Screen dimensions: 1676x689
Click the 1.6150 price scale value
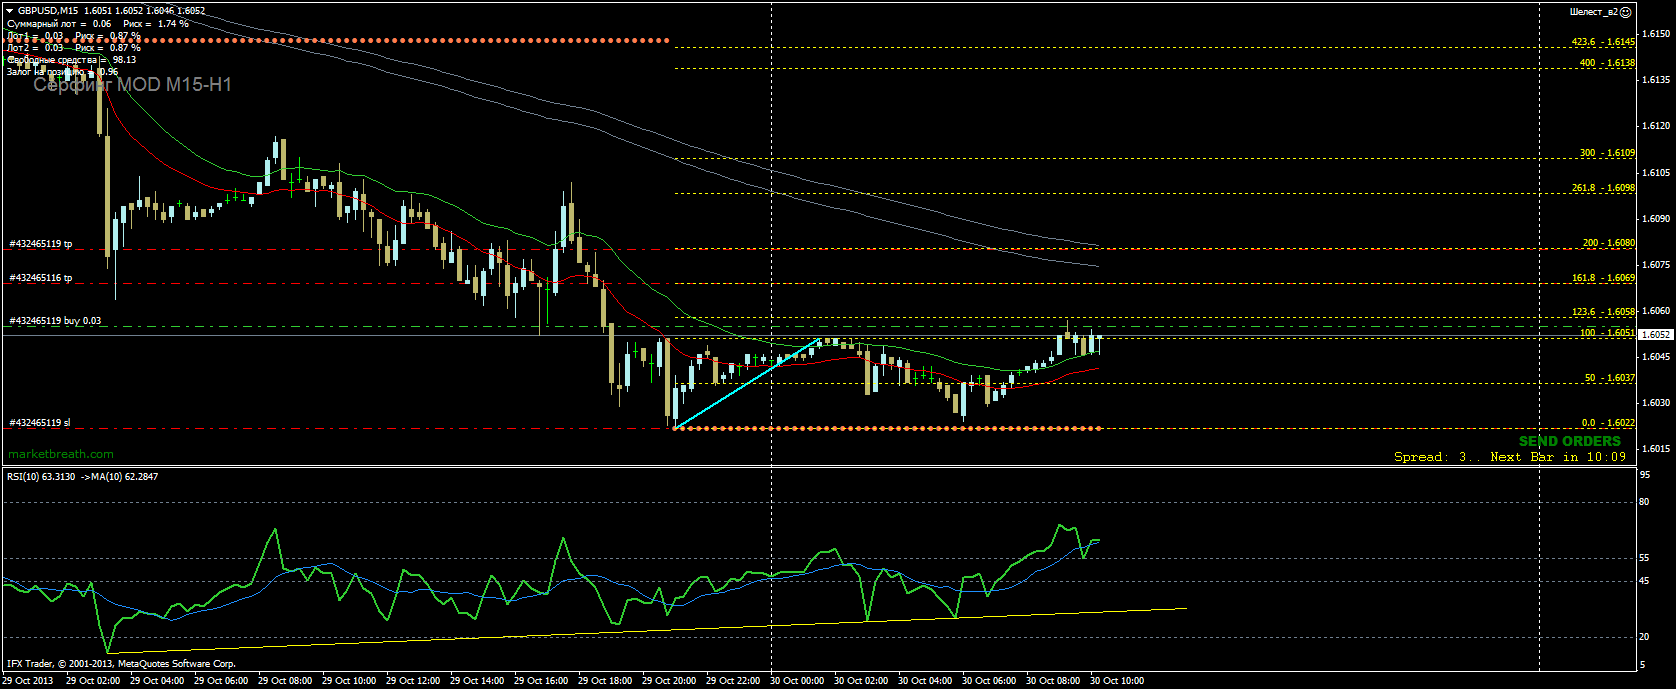pyautogui.click(x=1656, y=33)
